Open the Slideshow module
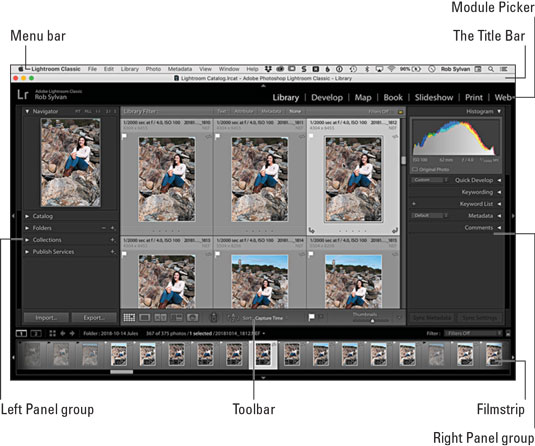The image size is (535, 446). pos(434,98)
